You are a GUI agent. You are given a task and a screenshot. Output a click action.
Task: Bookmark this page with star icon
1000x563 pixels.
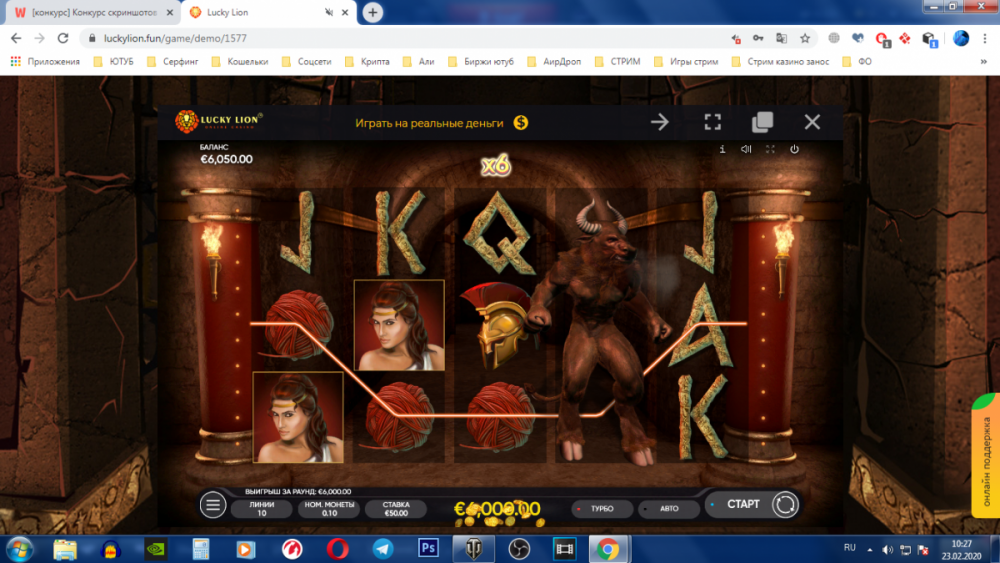pos(805,38)
